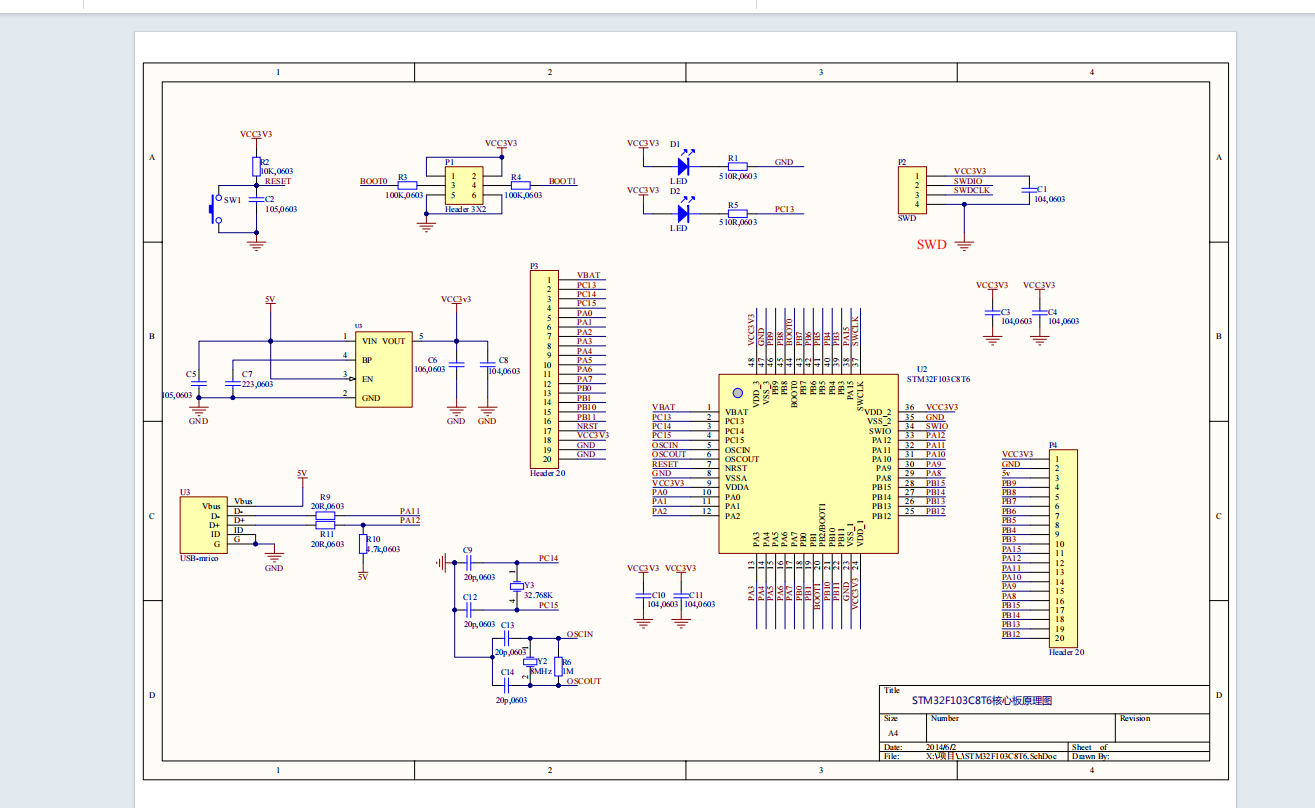This screenshot has width=1315, height=808.
Task: Click the VBAT label on P3 pin 1
Action: click(x=589, y=275)
